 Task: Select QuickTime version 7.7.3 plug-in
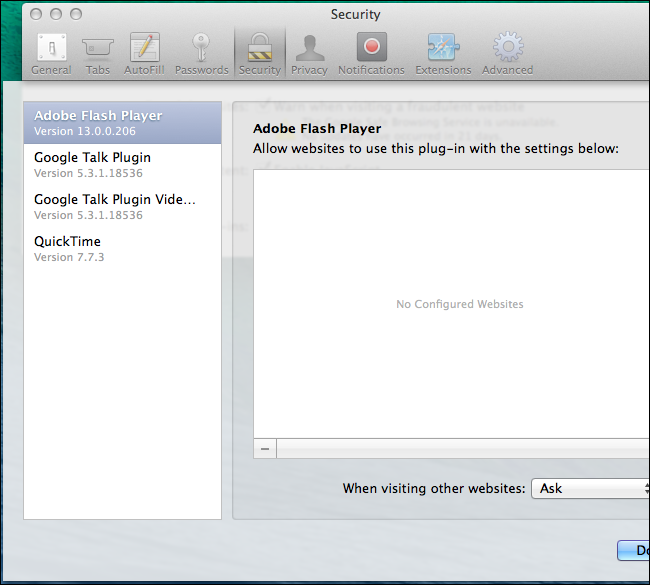pyautogui.click(x=122, y=249)
